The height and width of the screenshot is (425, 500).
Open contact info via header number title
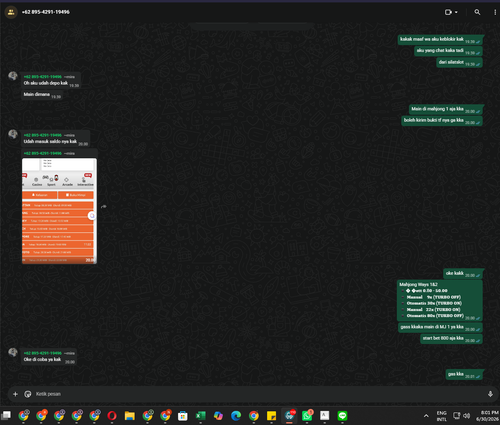coord(46,12)
